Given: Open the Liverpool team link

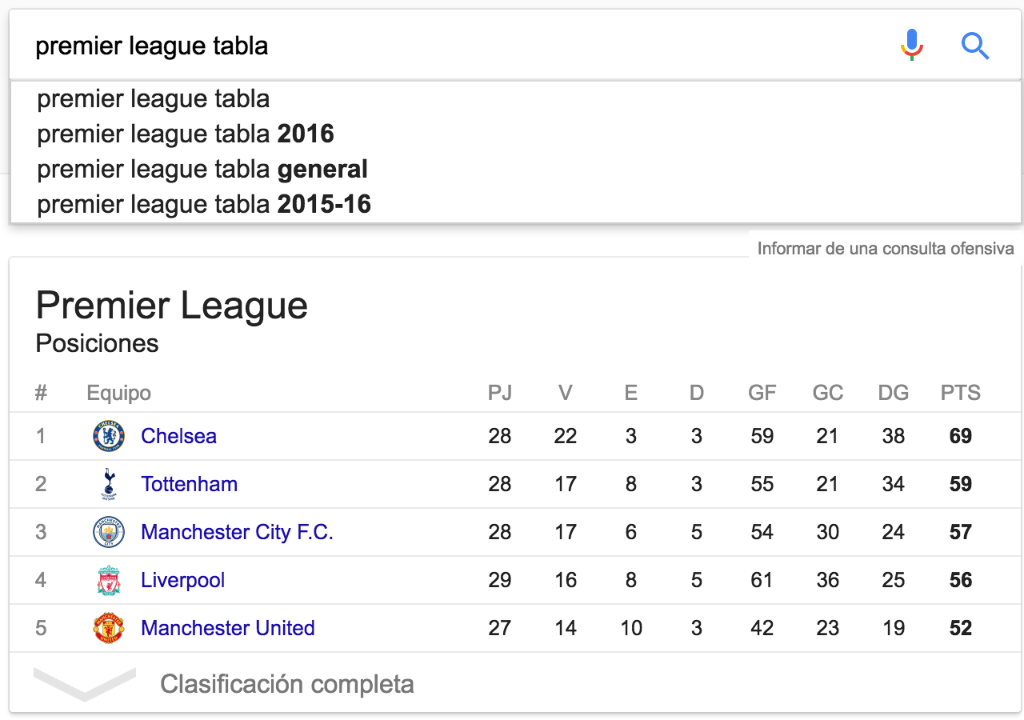Looking at the screenshot, I should [x=183, y=580].
